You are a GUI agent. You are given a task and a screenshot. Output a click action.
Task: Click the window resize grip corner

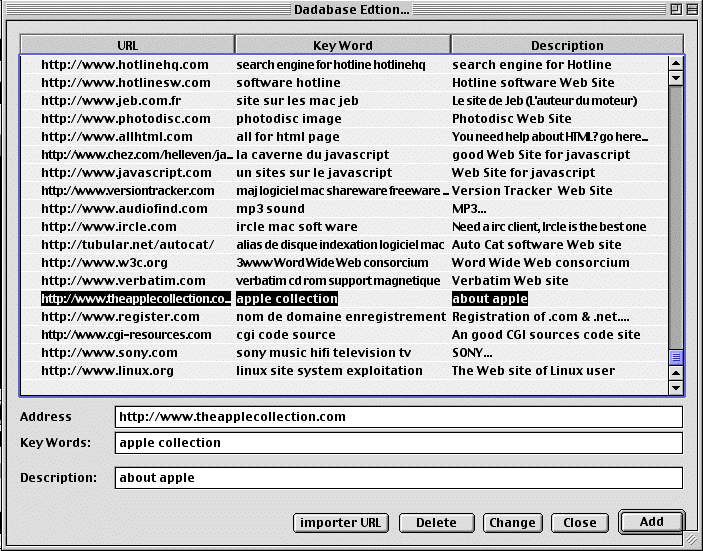690,540
